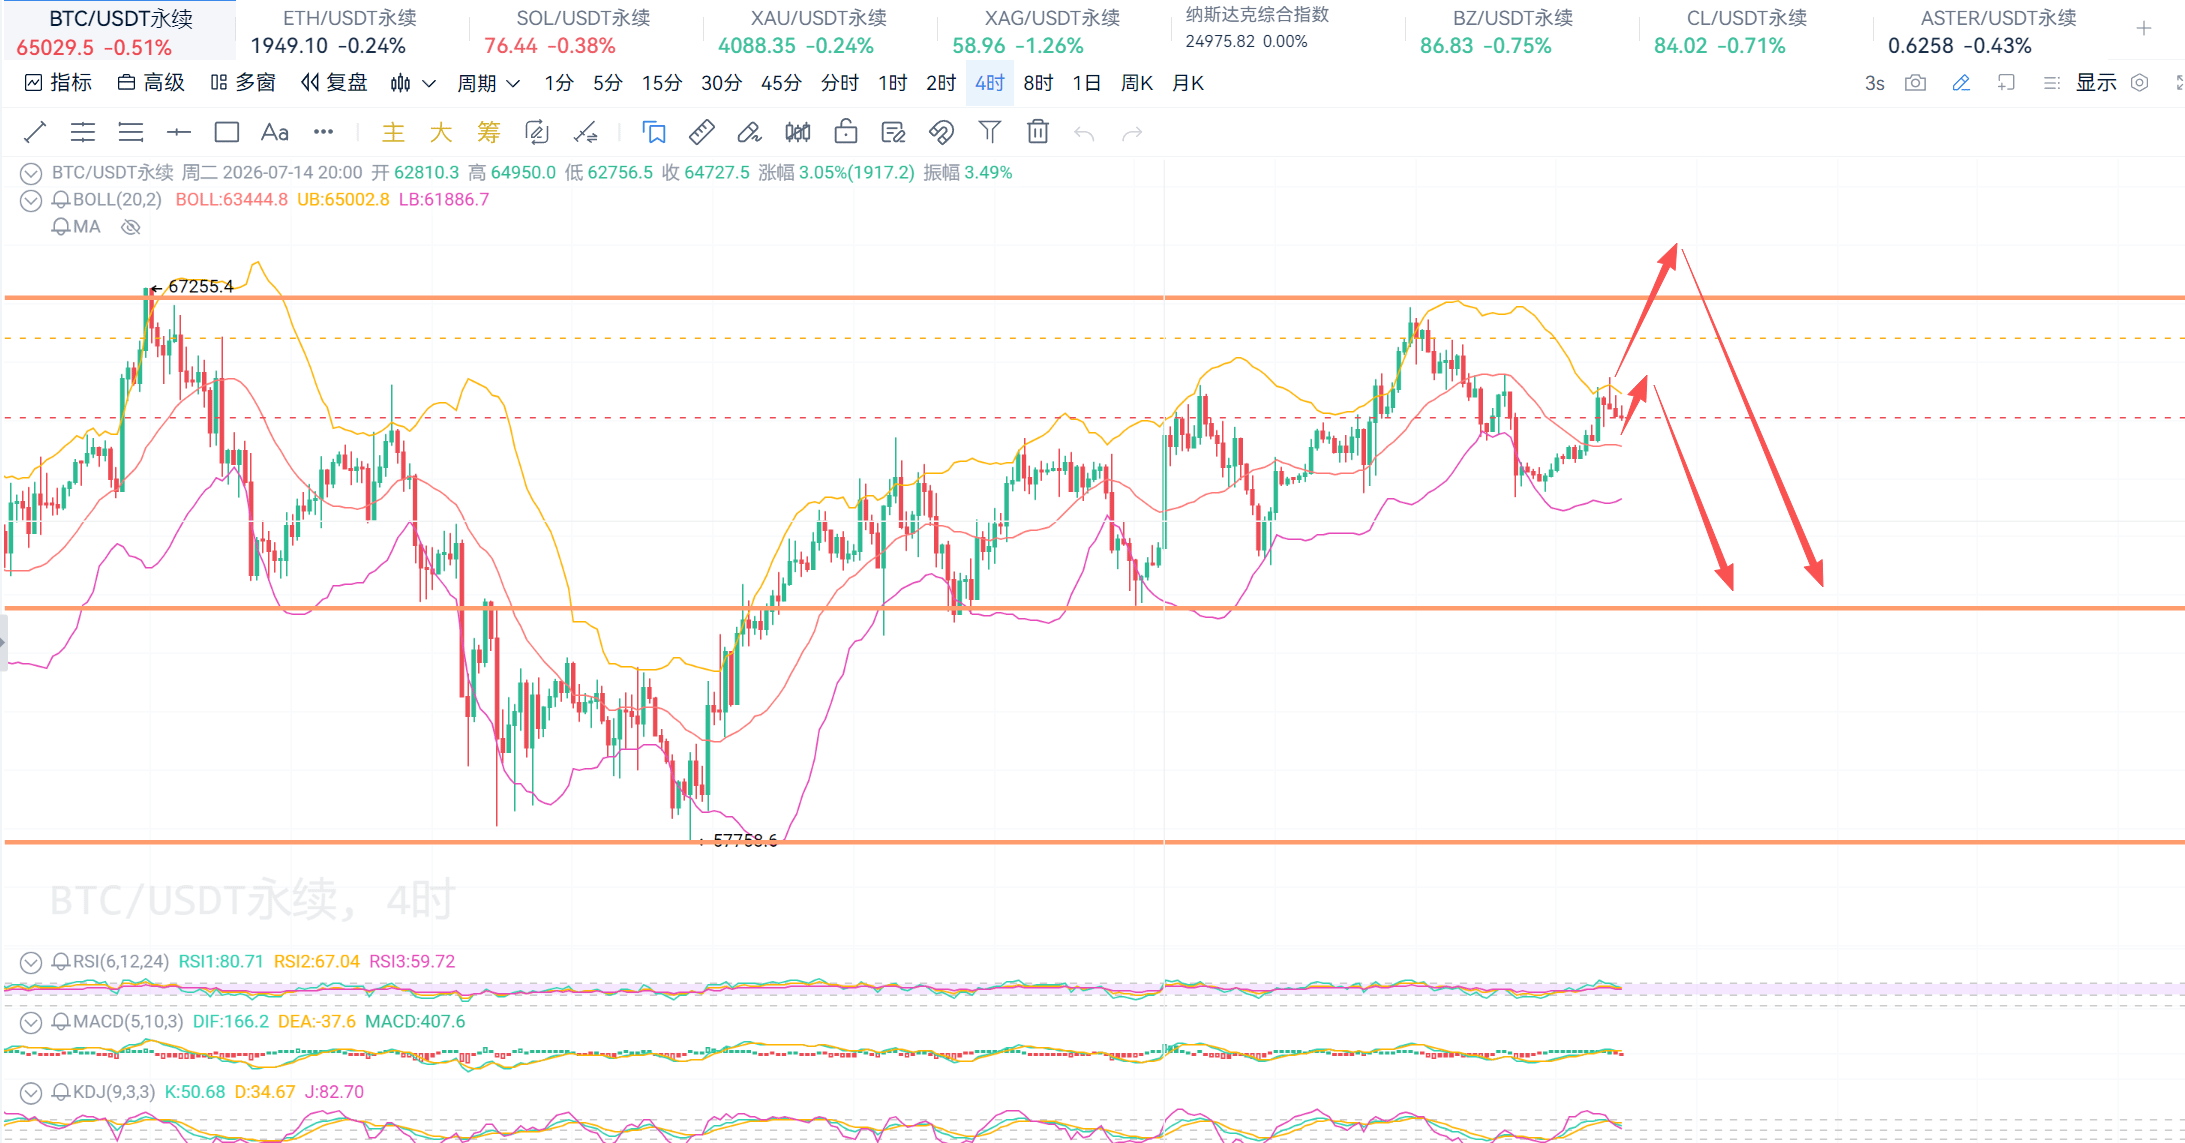
Task: Toggle the MACD(5,10,3) alert bell
Action: pyautogui.click(x=61, y=1022)
